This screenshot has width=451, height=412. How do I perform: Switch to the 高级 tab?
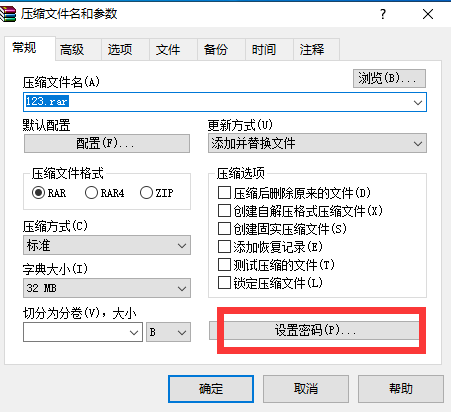pyautogui.click(x=72, y=50)
